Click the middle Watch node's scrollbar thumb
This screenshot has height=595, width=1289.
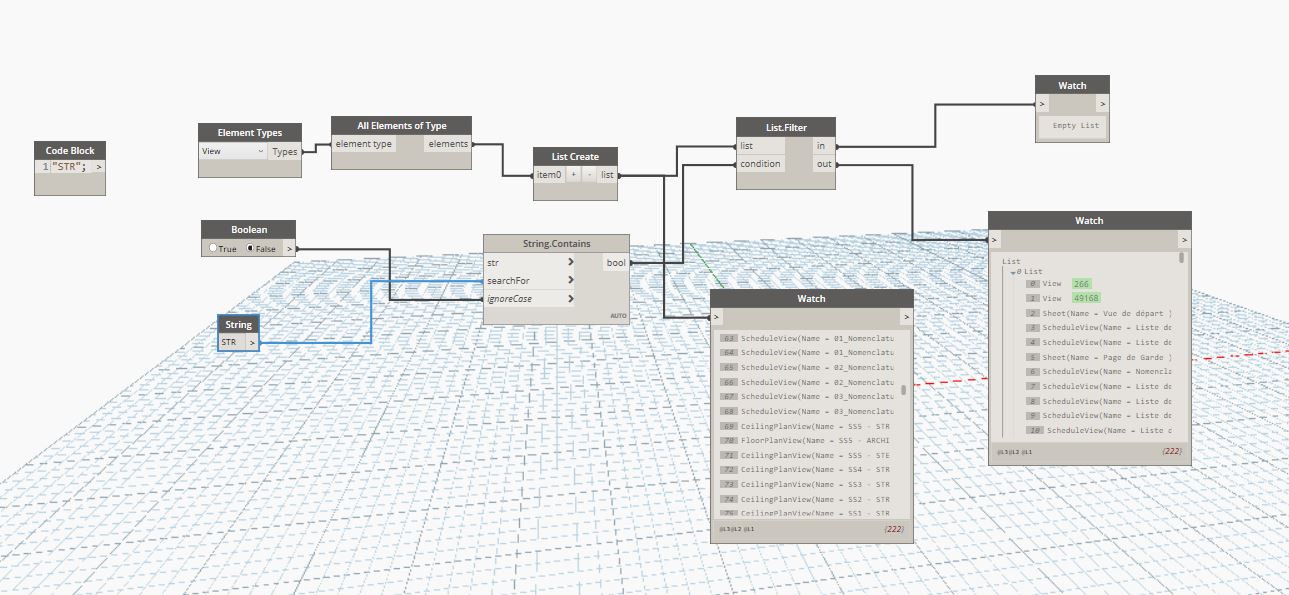904,390
